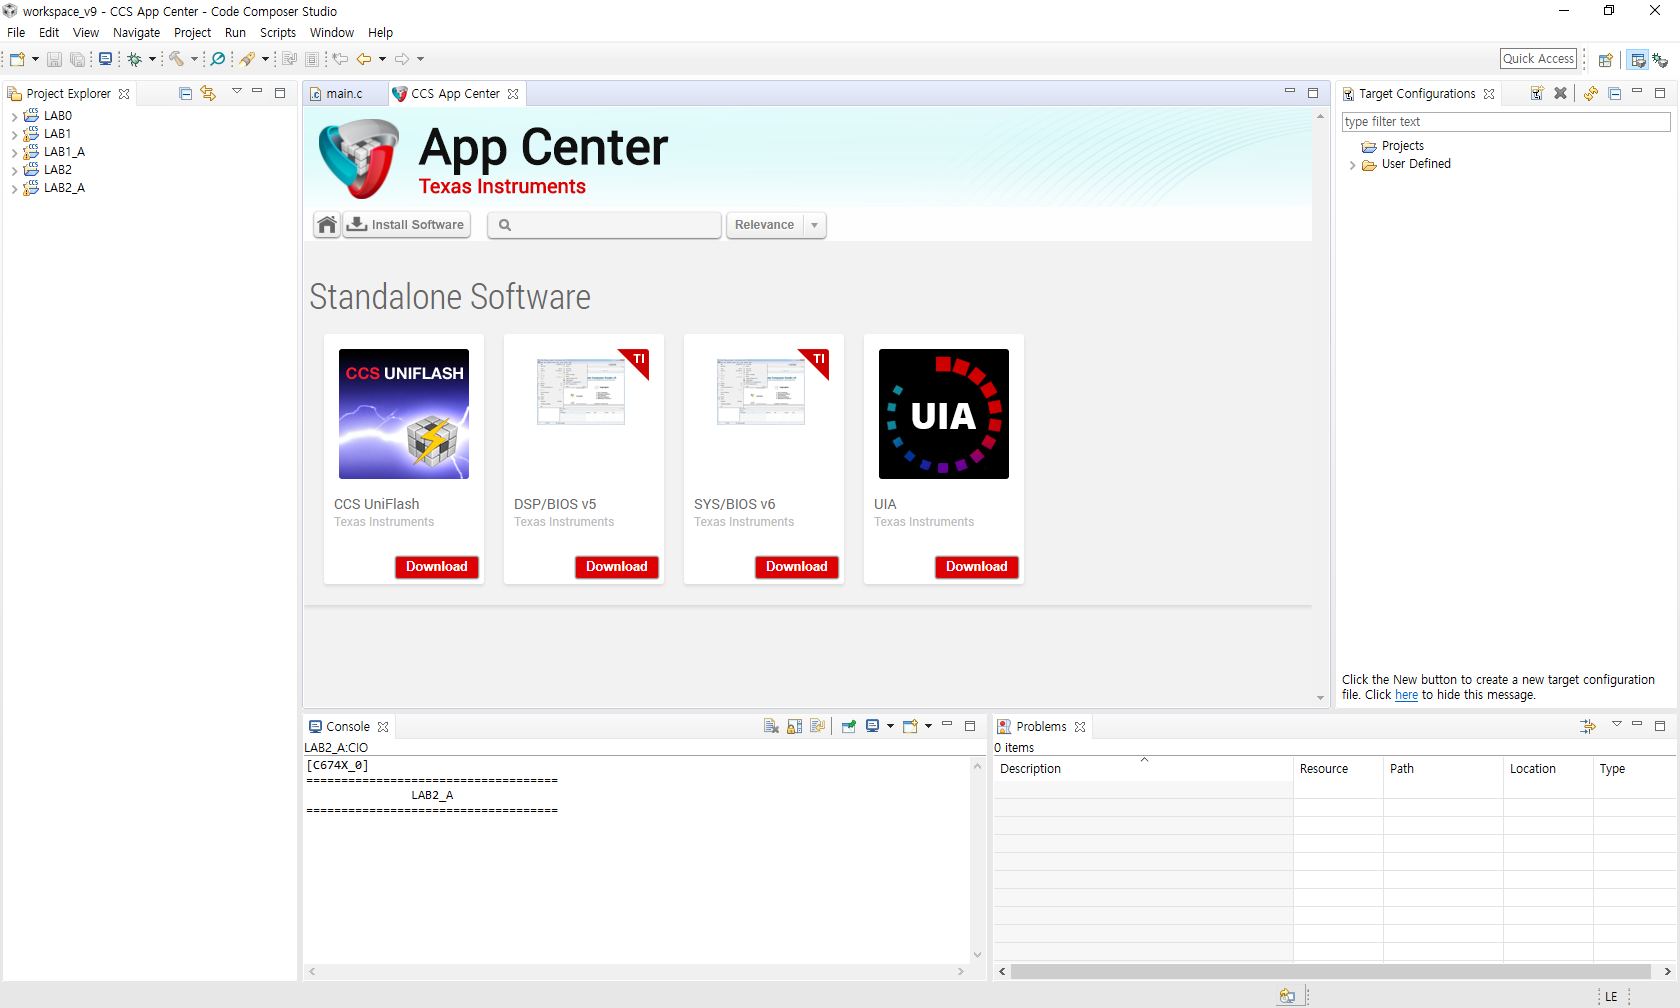
Task: Toggle Console scroll lock icon
Action: click(795, 726)
